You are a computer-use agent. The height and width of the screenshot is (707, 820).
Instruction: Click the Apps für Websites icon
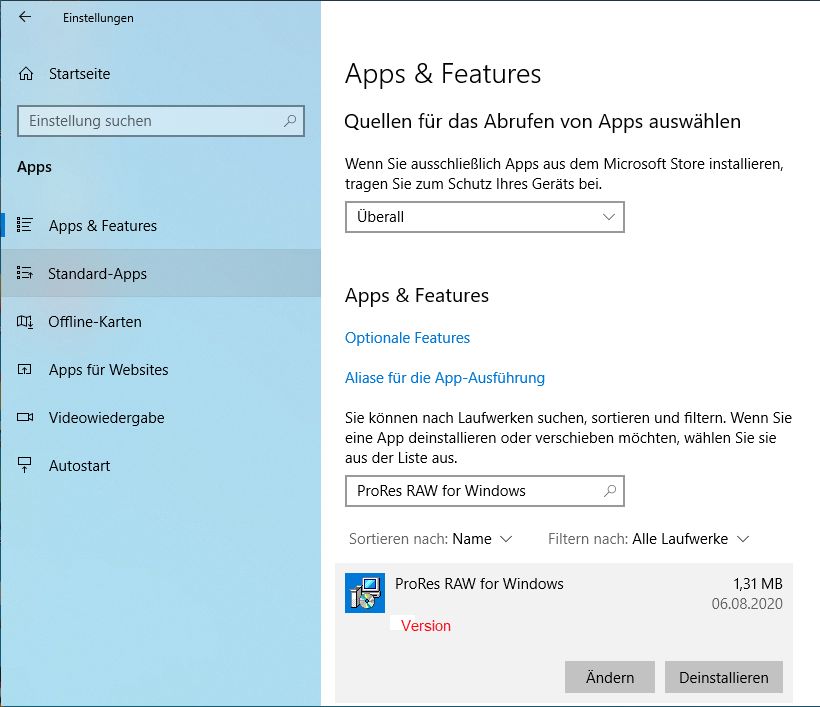[x=26, y=369]
